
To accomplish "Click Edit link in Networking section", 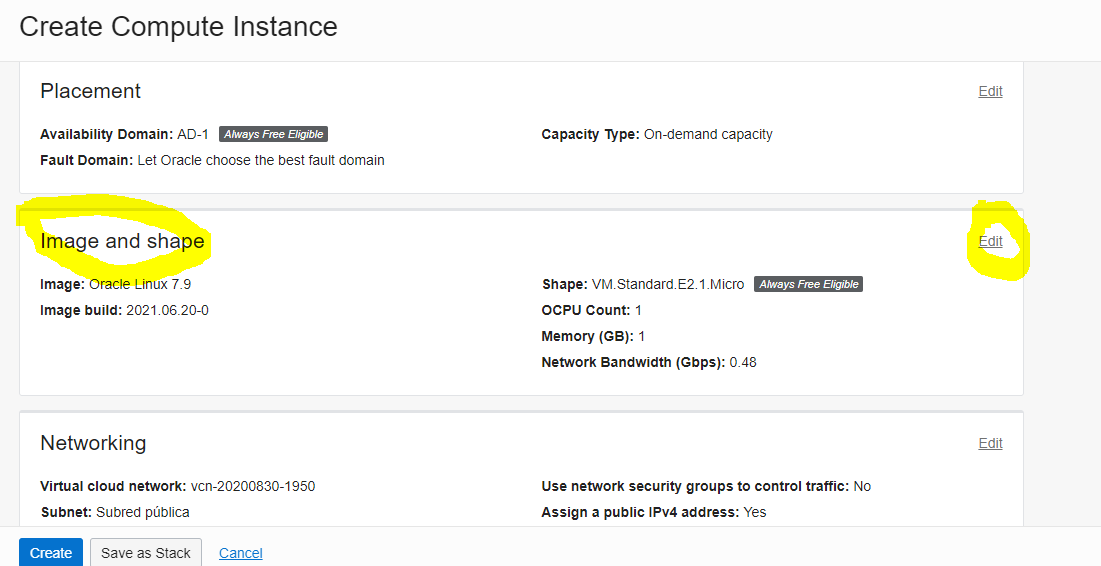I will click(x=990, y=443).
